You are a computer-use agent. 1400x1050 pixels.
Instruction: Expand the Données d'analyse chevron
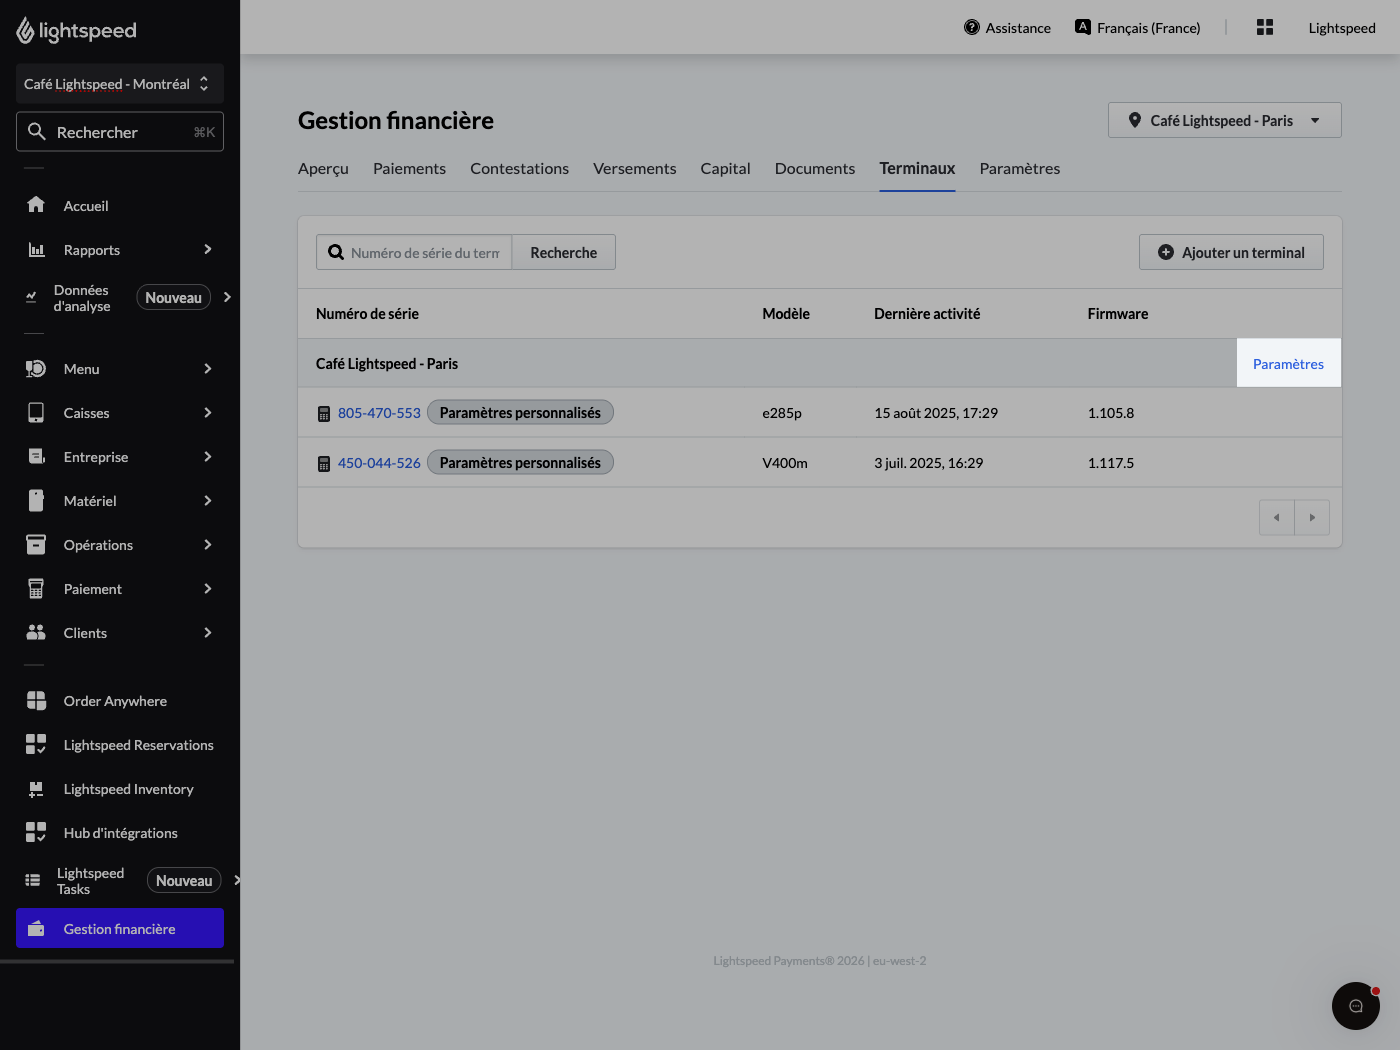[227, 297]
